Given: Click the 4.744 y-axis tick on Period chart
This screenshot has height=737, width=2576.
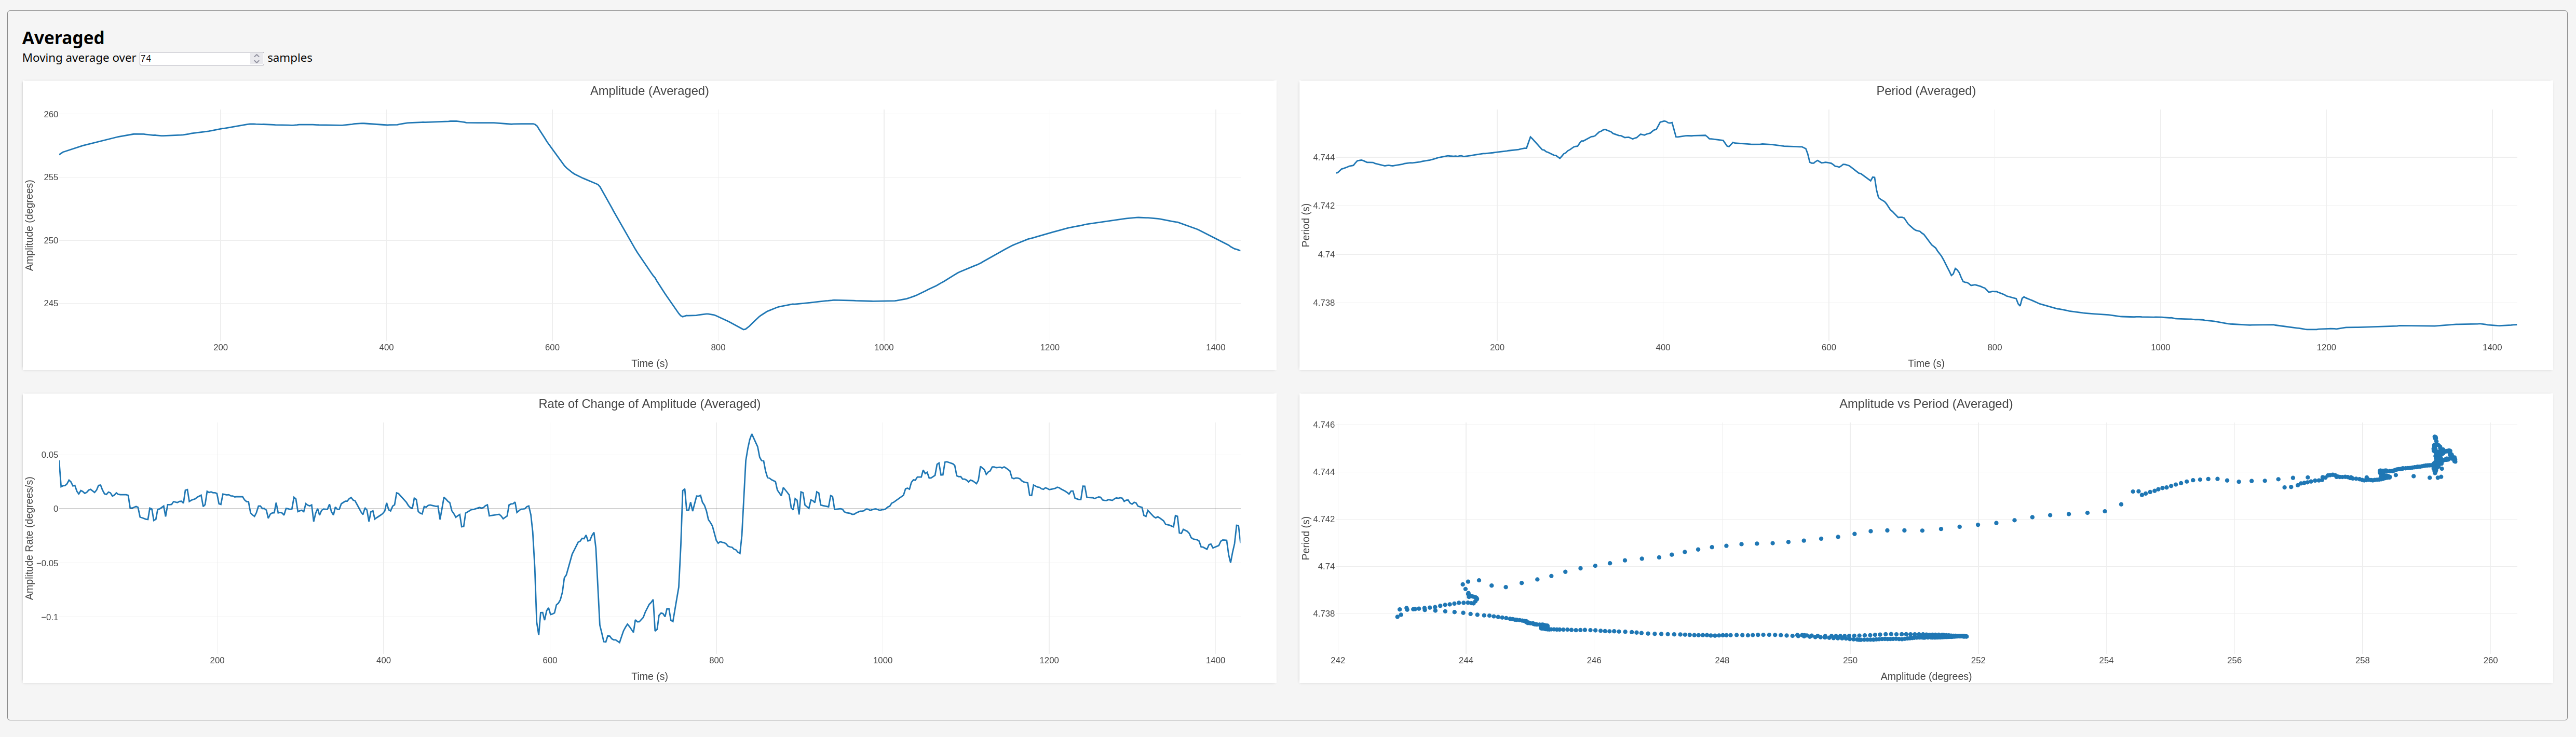Looking at the screenshot, I should [x=1323, y=157].
